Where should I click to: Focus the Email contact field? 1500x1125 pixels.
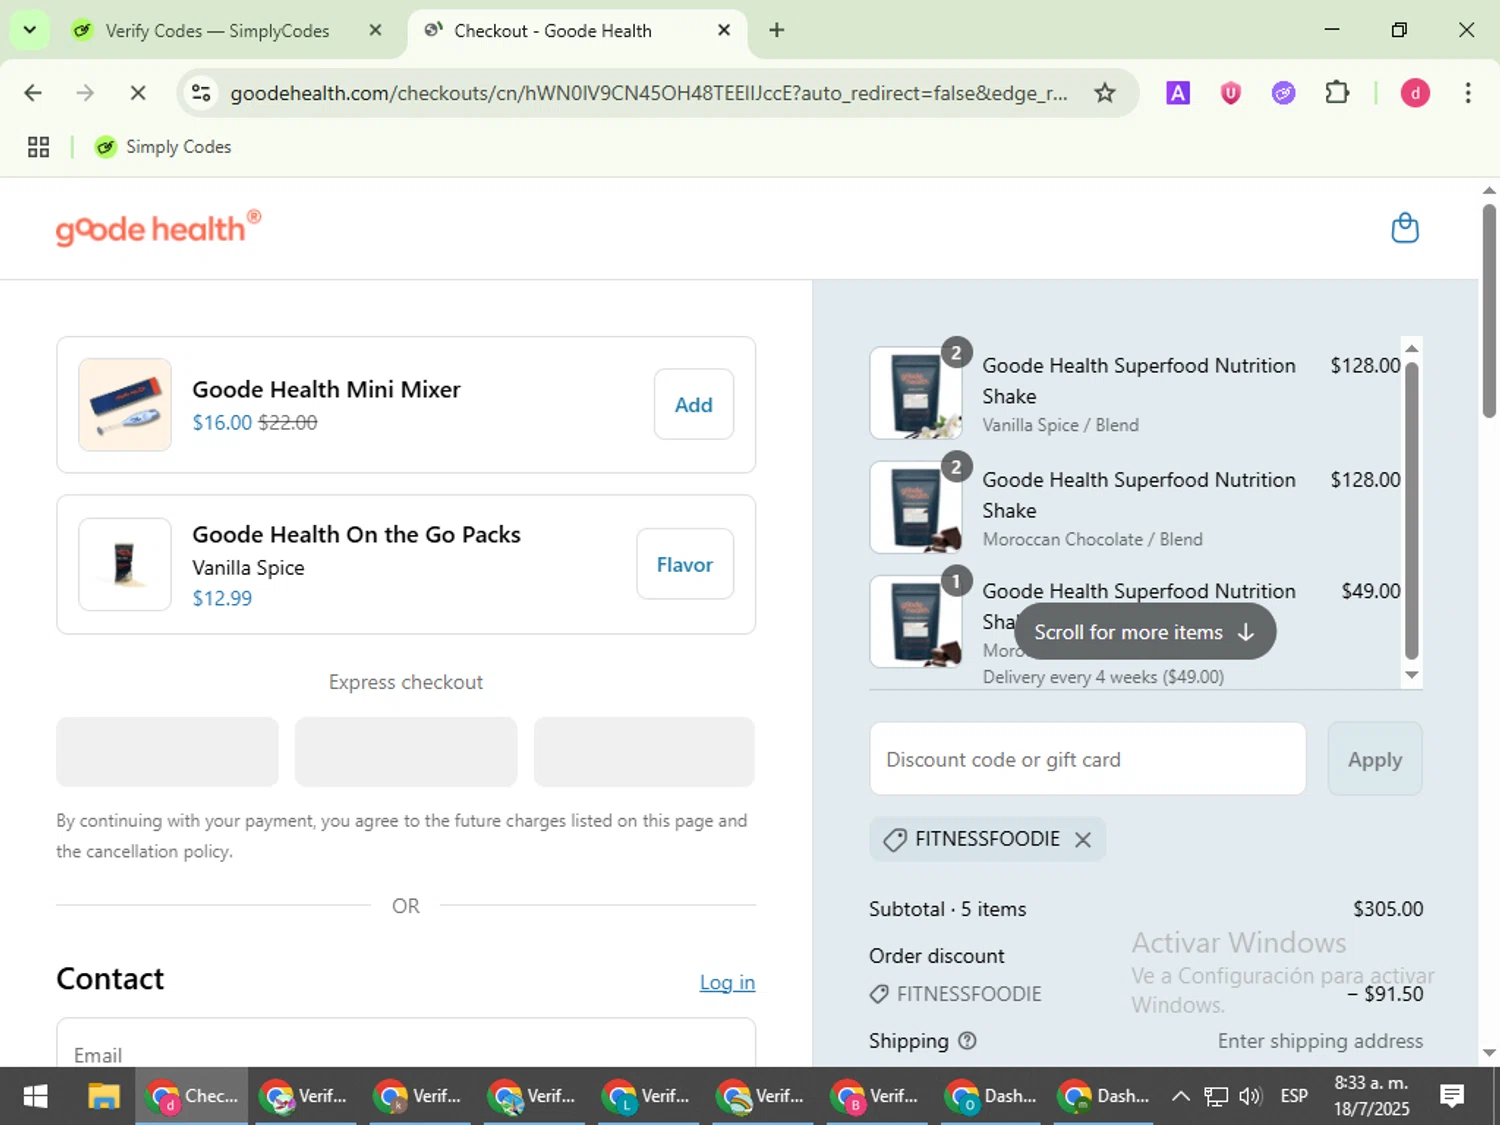pyautogui.click(x=406, y=1043)
